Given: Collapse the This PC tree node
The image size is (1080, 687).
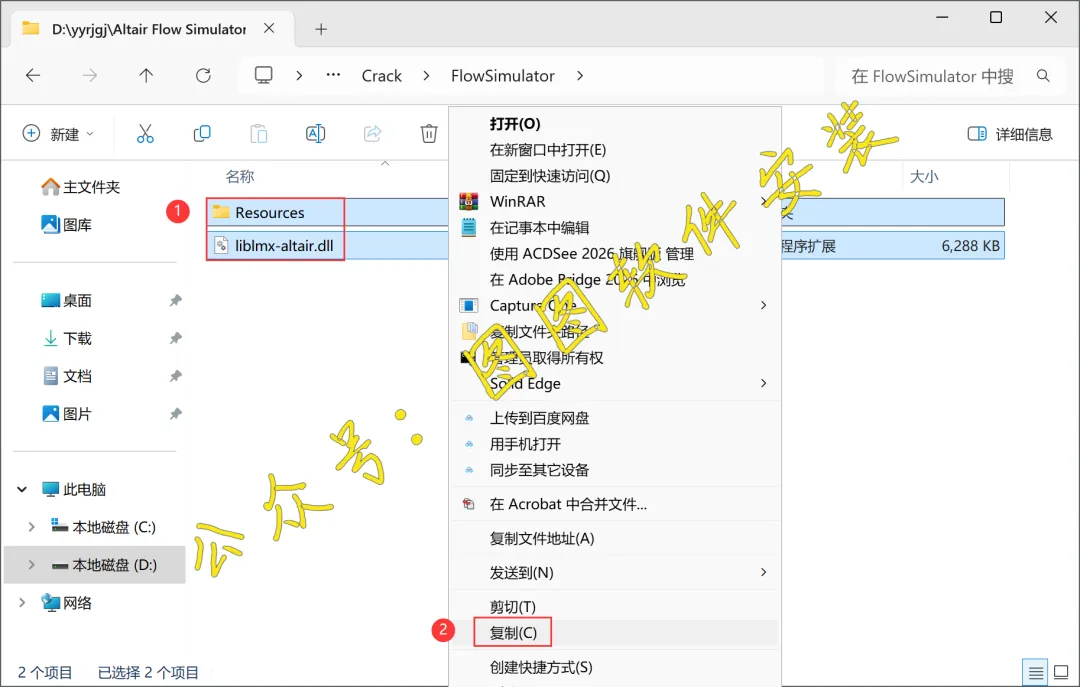Looking at the screenshot, I should point(22,489).
